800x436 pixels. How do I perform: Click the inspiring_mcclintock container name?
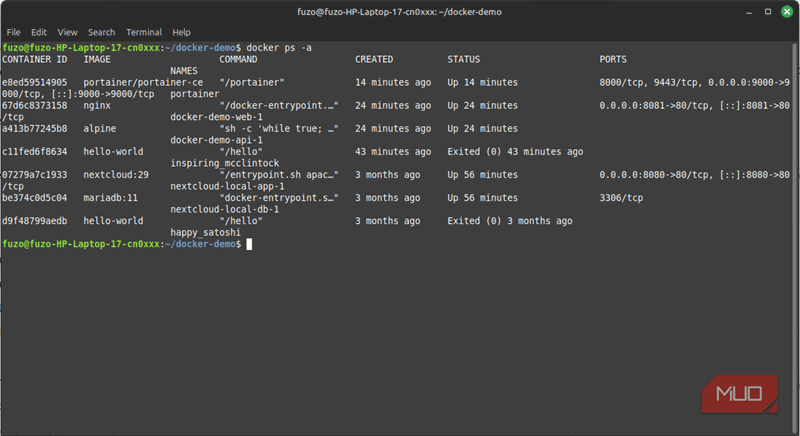(x=224, y=163)
